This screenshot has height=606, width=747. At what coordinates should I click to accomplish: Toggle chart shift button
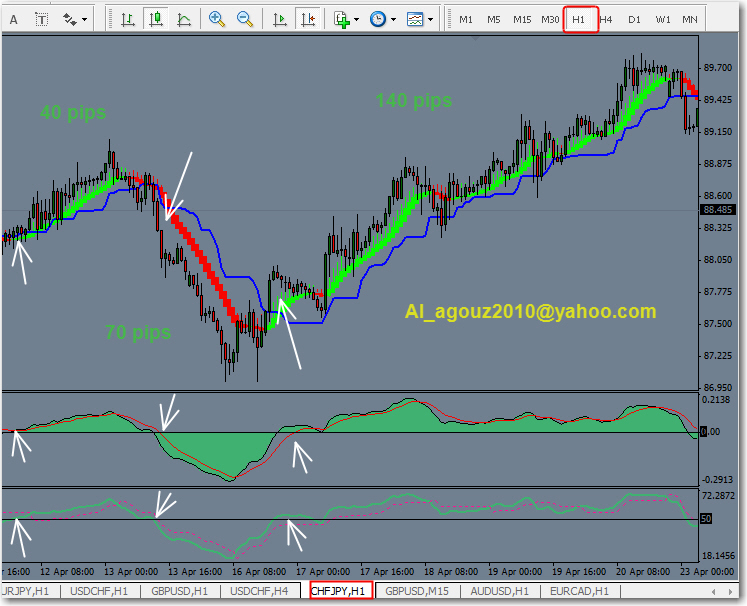(x=308, y=20)
